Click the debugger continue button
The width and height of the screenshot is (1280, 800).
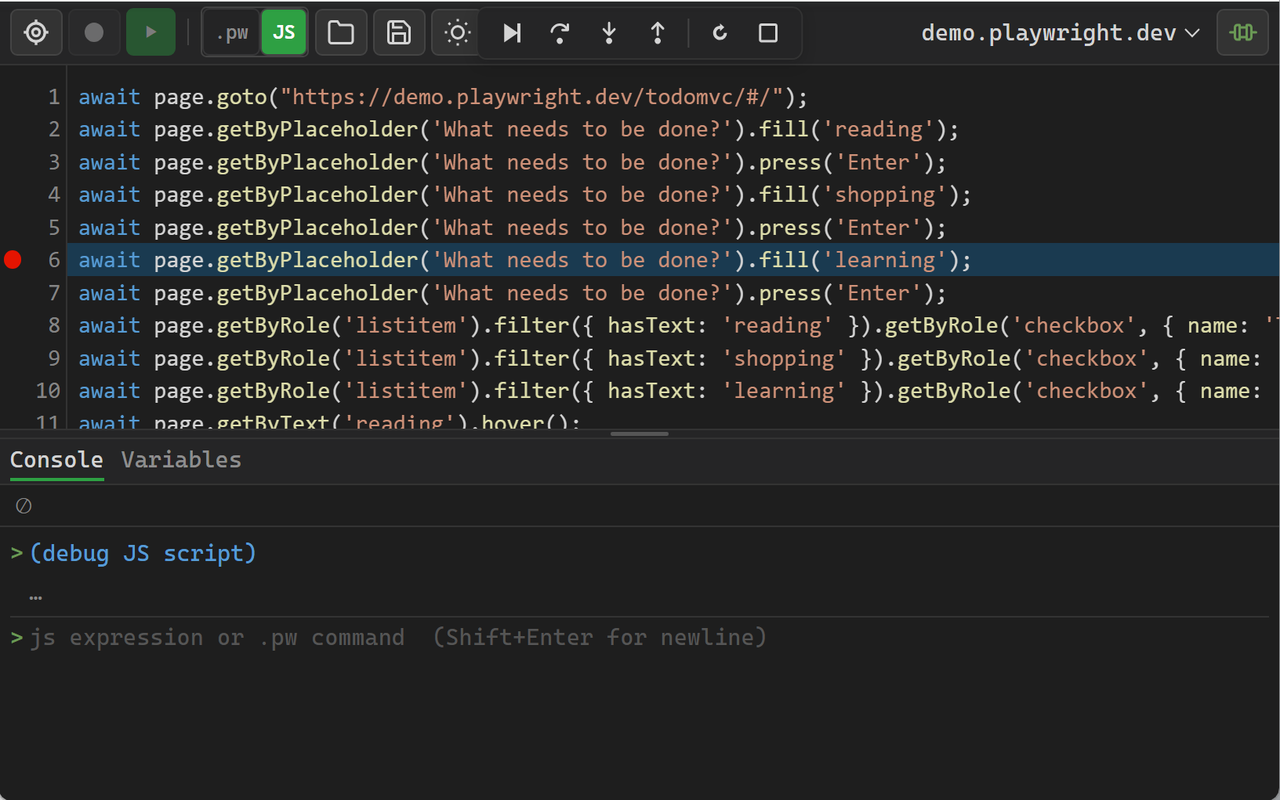pos(512,33)
